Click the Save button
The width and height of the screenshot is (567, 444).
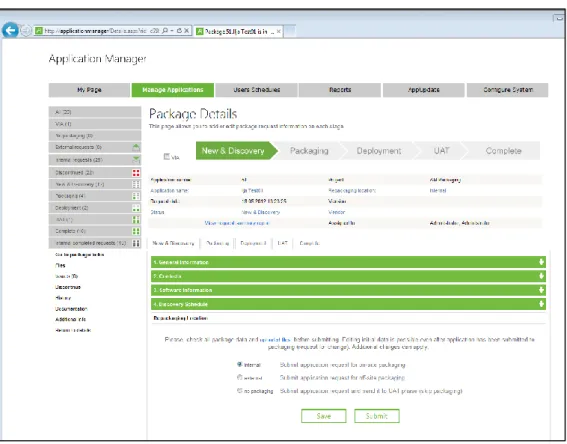324,416
